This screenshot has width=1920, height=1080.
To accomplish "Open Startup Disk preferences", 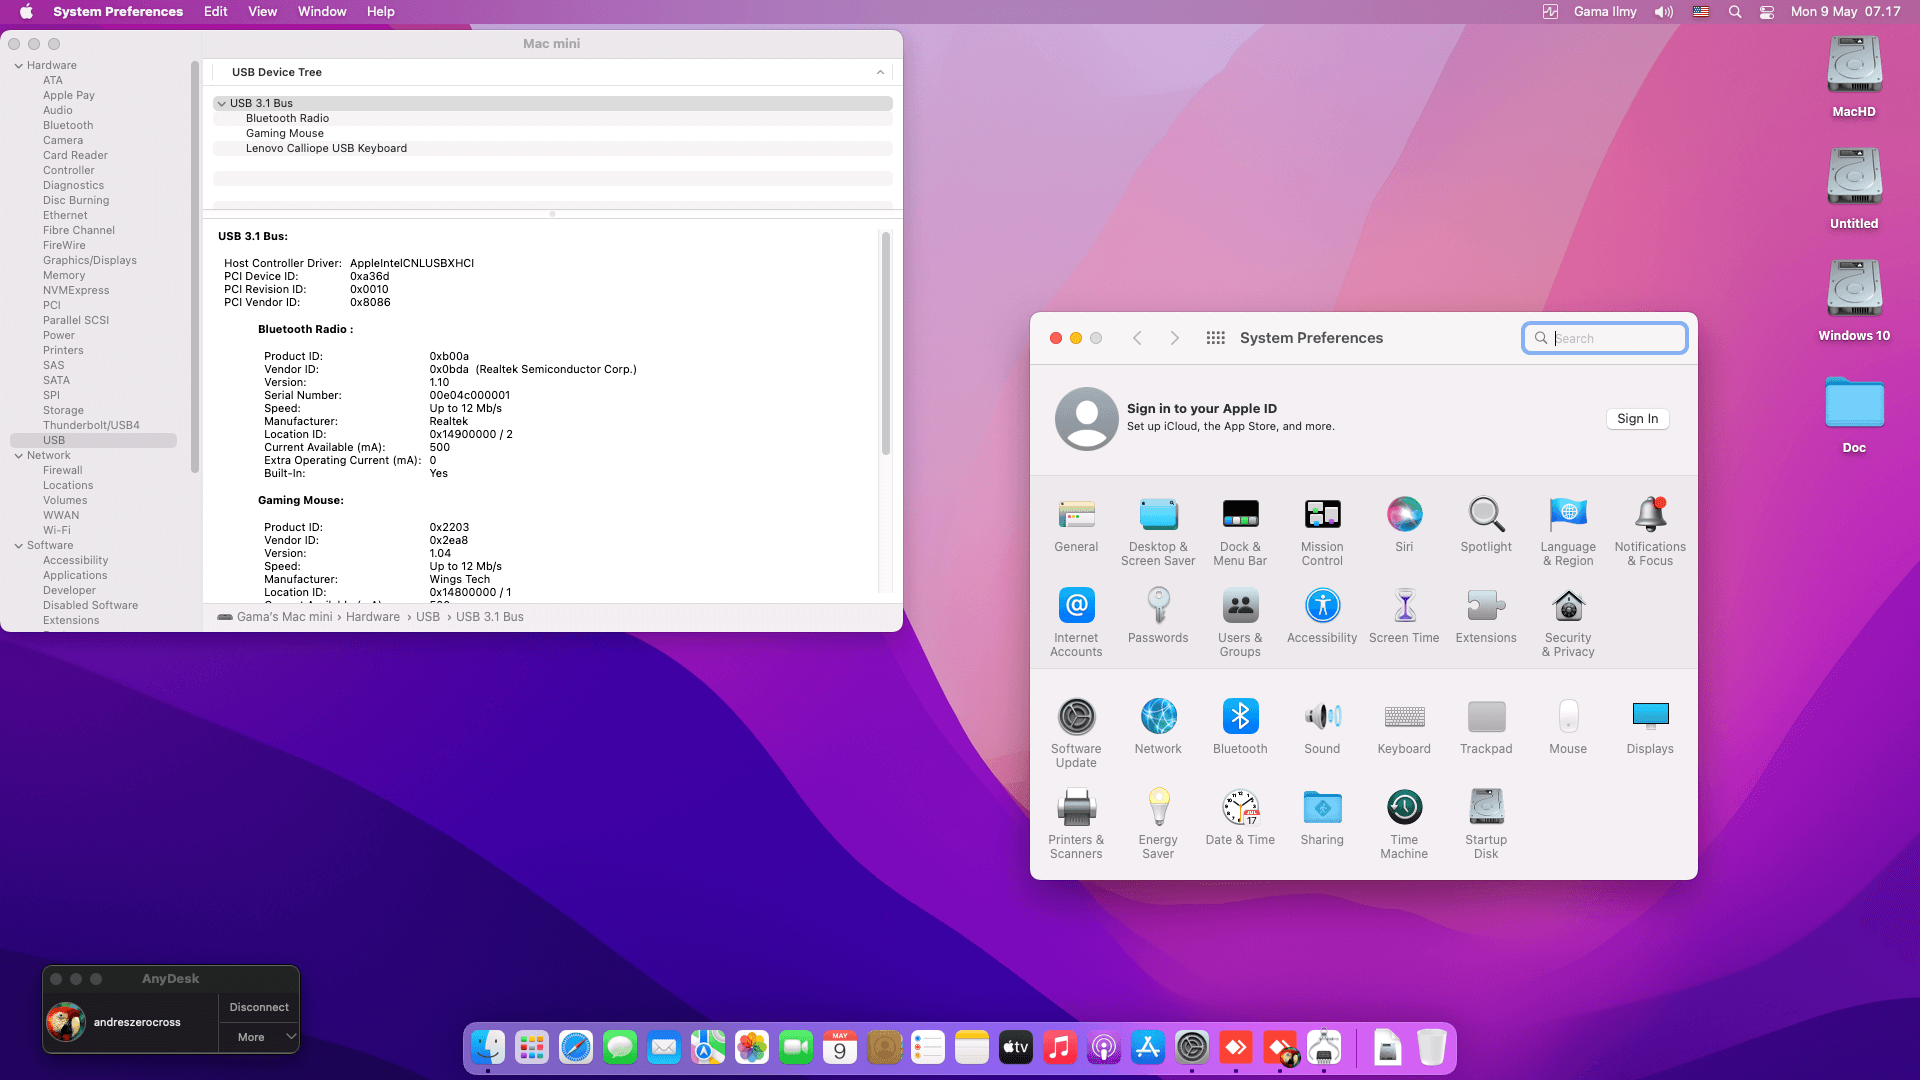I will point(1486,824).
